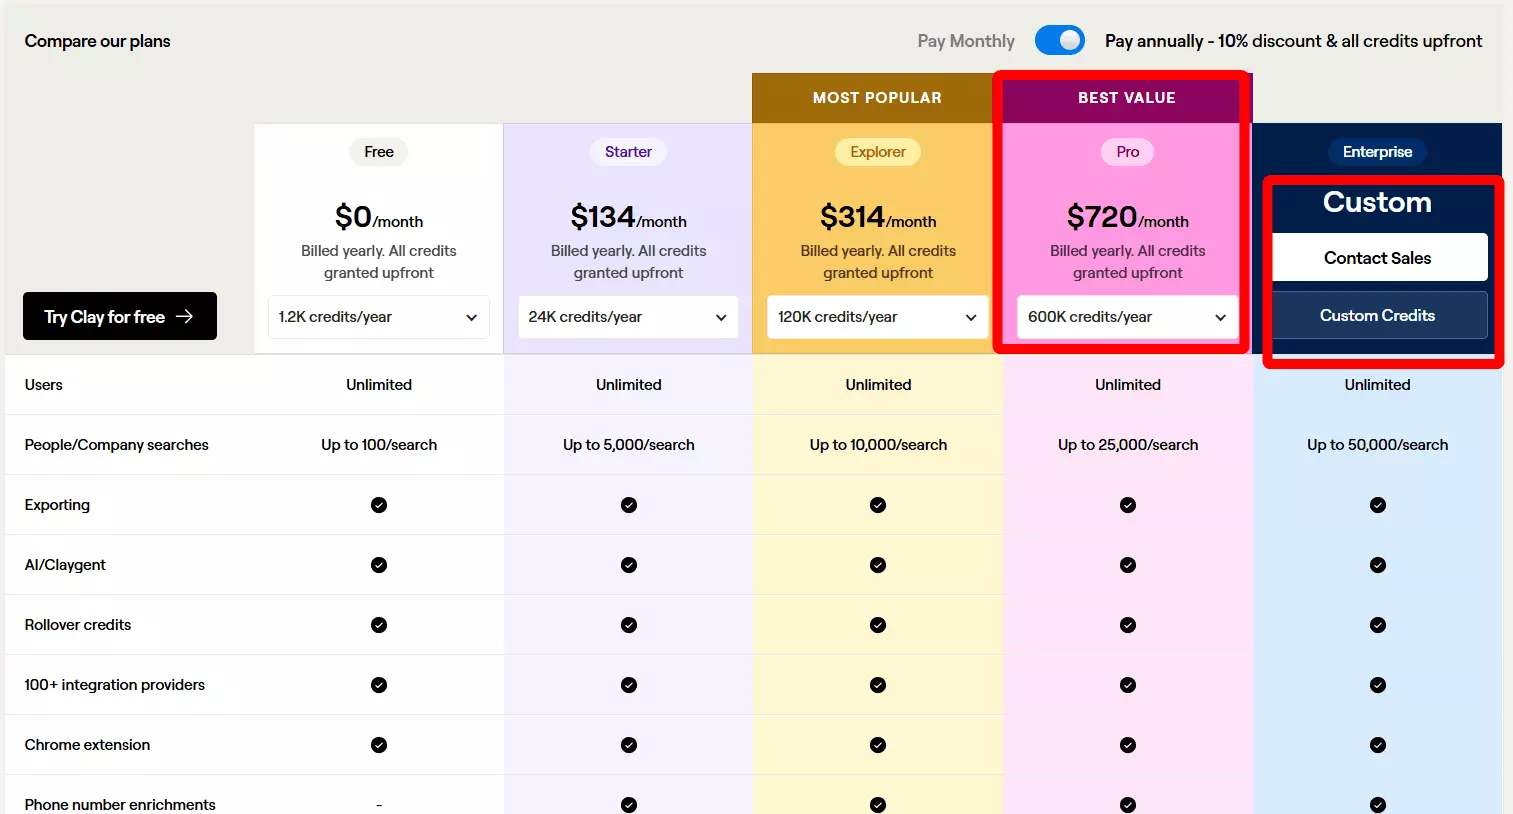Click the Custom Credits button
This screenshot has width=1513, height=814.
pyautogui.click(x=1377, y=315)
